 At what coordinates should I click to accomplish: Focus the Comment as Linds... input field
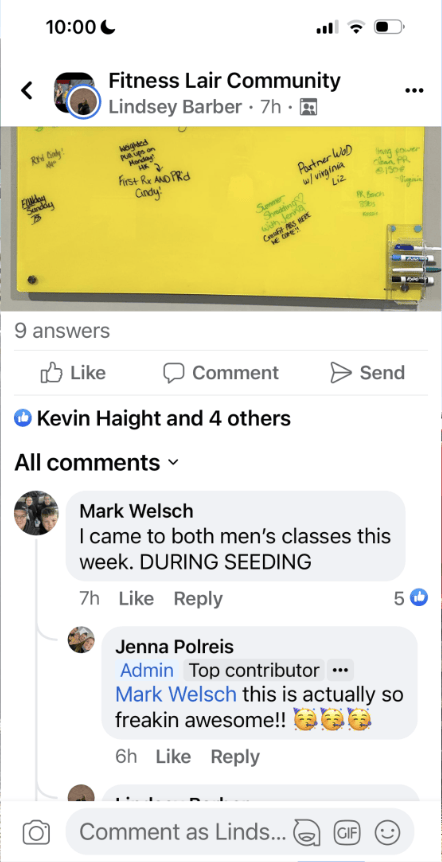[x=181, y=832]
